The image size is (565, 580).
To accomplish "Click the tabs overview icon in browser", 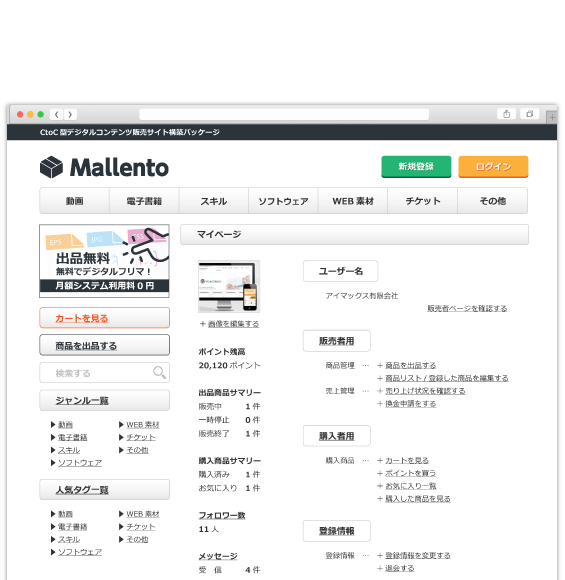I will tap(529, 114).
